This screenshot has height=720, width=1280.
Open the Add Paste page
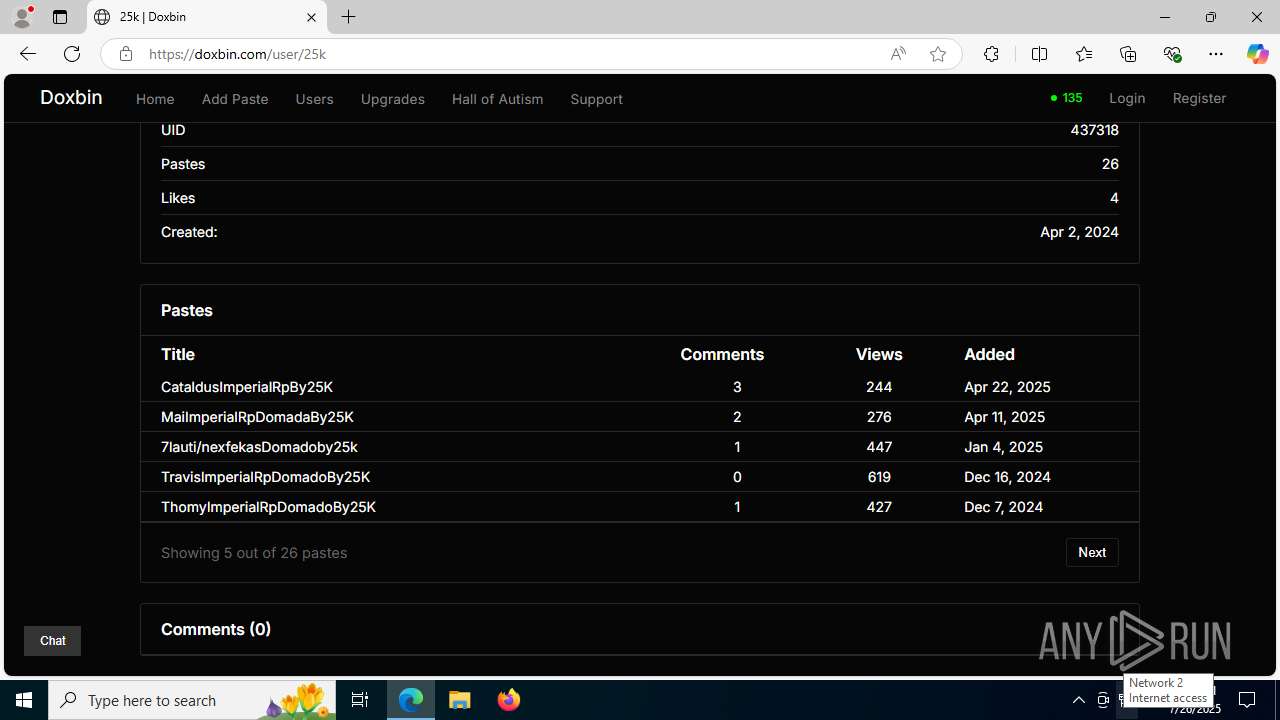(235, 99)
